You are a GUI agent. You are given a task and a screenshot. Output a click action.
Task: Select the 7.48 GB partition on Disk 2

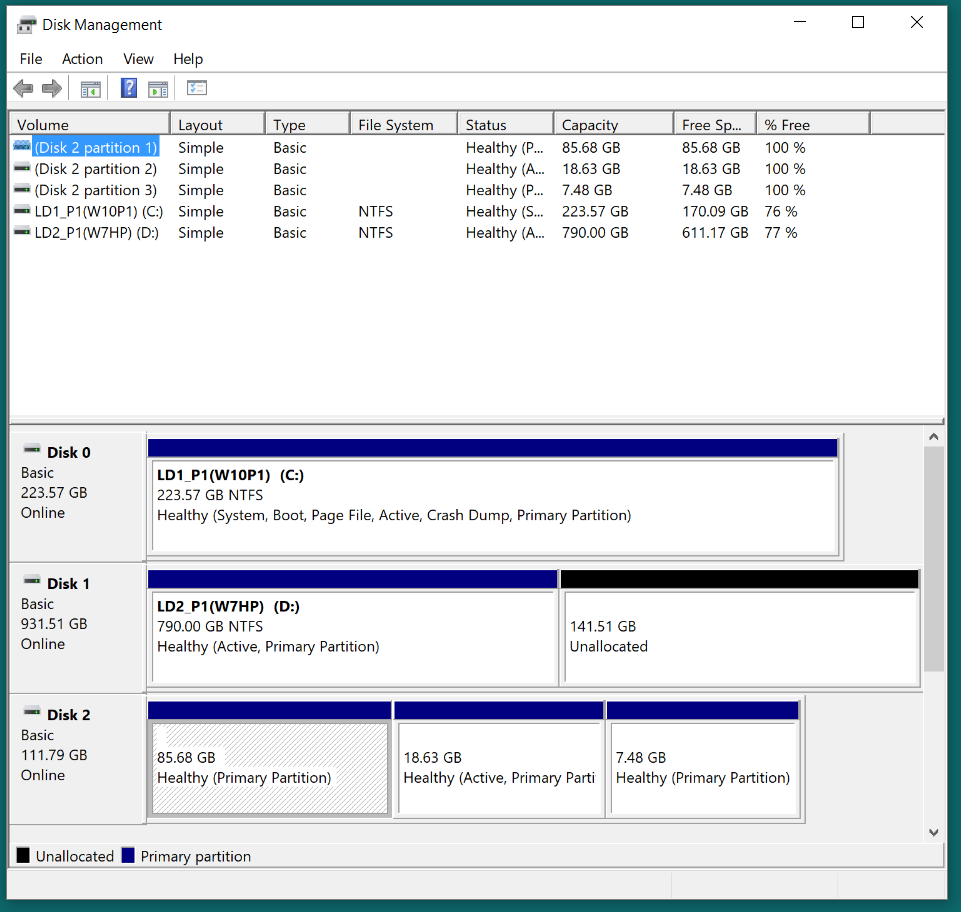click(x=702, y=767)
